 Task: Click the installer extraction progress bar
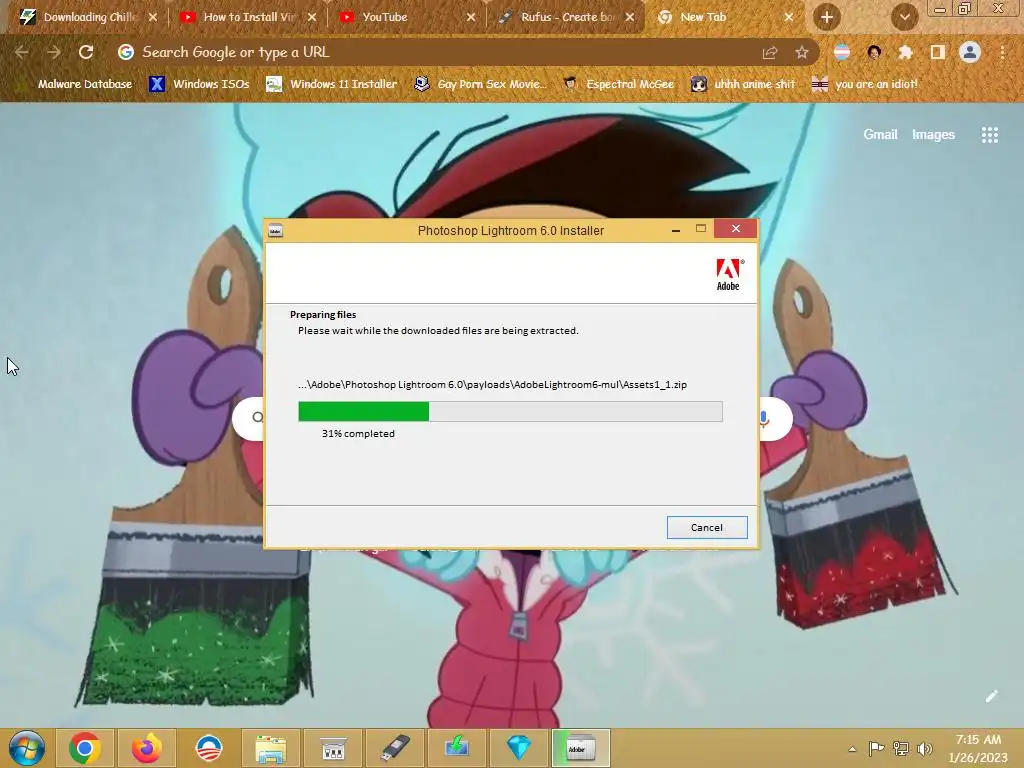[x=510, y=411]
